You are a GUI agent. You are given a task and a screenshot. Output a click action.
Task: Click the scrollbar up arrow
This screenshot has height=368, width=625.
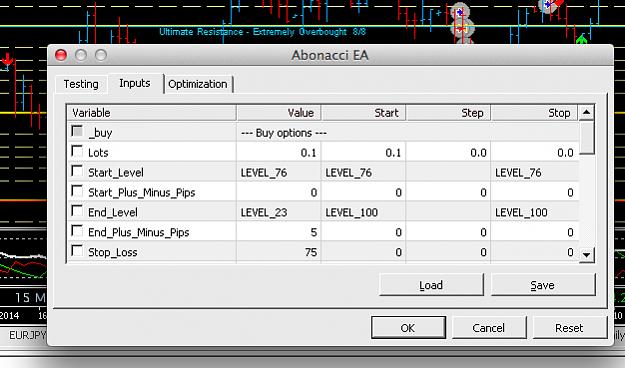click(586, 112)
